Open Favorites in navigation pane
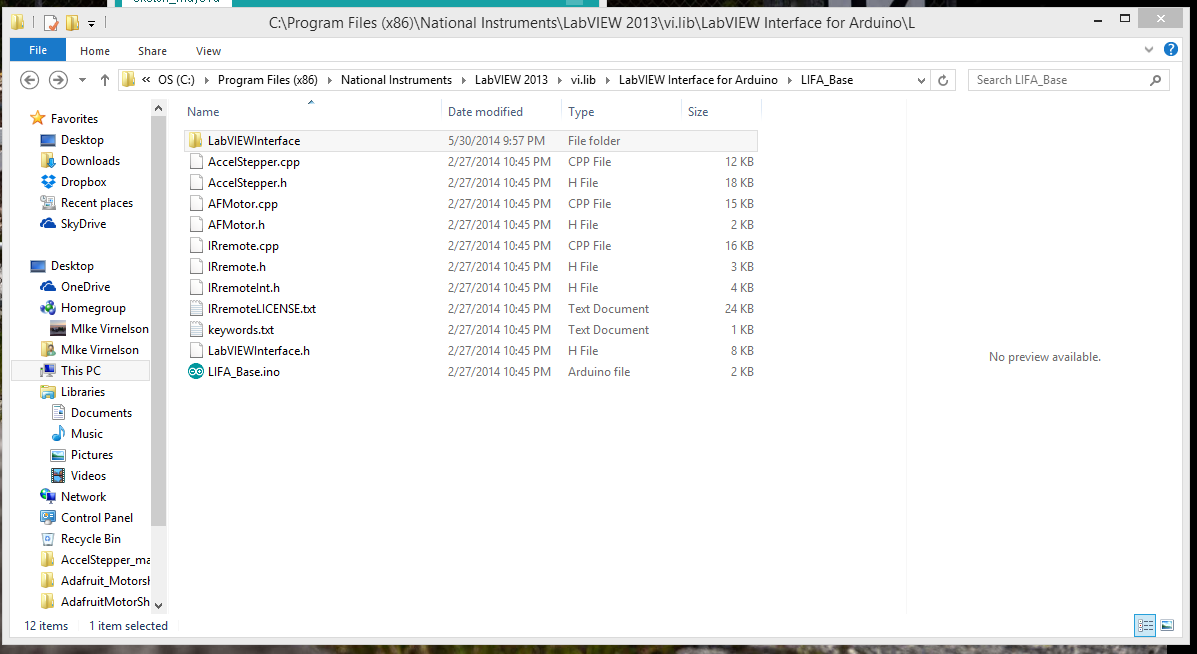The width and height of the screenshot is (1197, 654). [74, 118]
